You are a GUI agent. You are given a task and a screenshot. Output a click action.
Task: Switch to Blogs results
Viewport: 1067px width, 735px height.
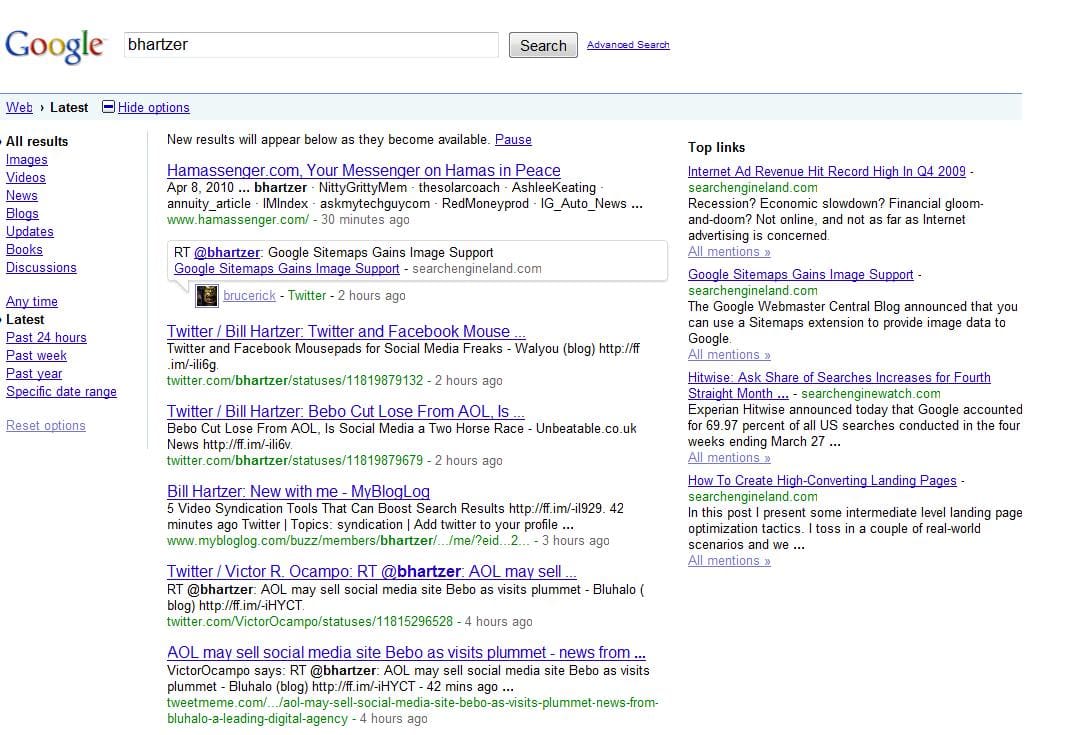coord(23,214)
